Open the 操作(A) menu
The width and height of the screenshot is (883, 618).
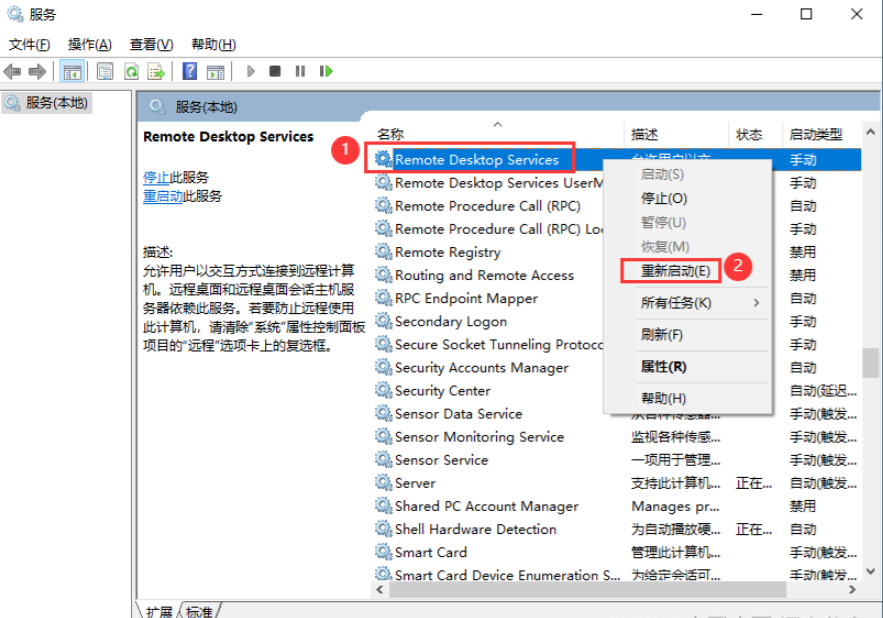(x=90, y=45)
